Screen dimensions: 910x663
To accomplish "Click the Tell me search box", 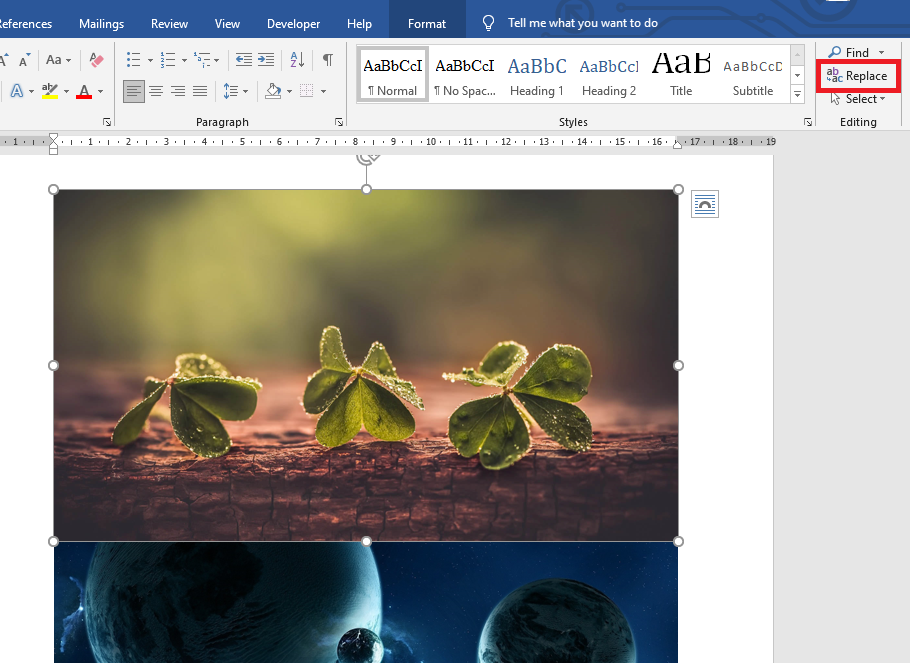I will coord(582,22).
